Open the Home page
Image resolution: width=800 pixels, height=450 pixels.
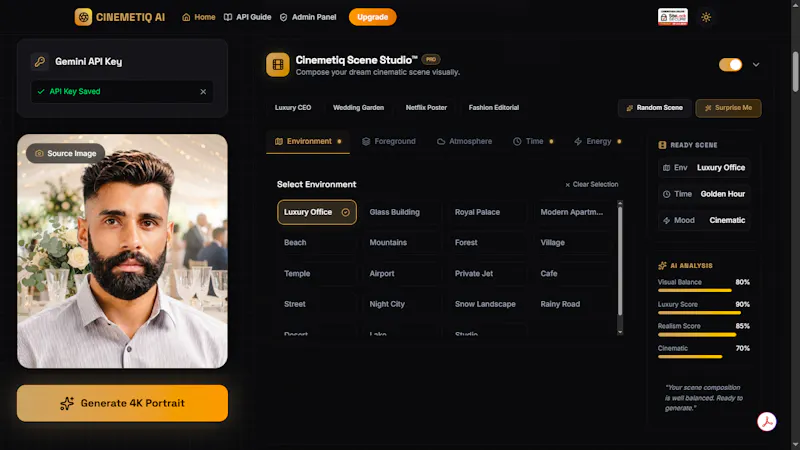(x=199, y=17)
